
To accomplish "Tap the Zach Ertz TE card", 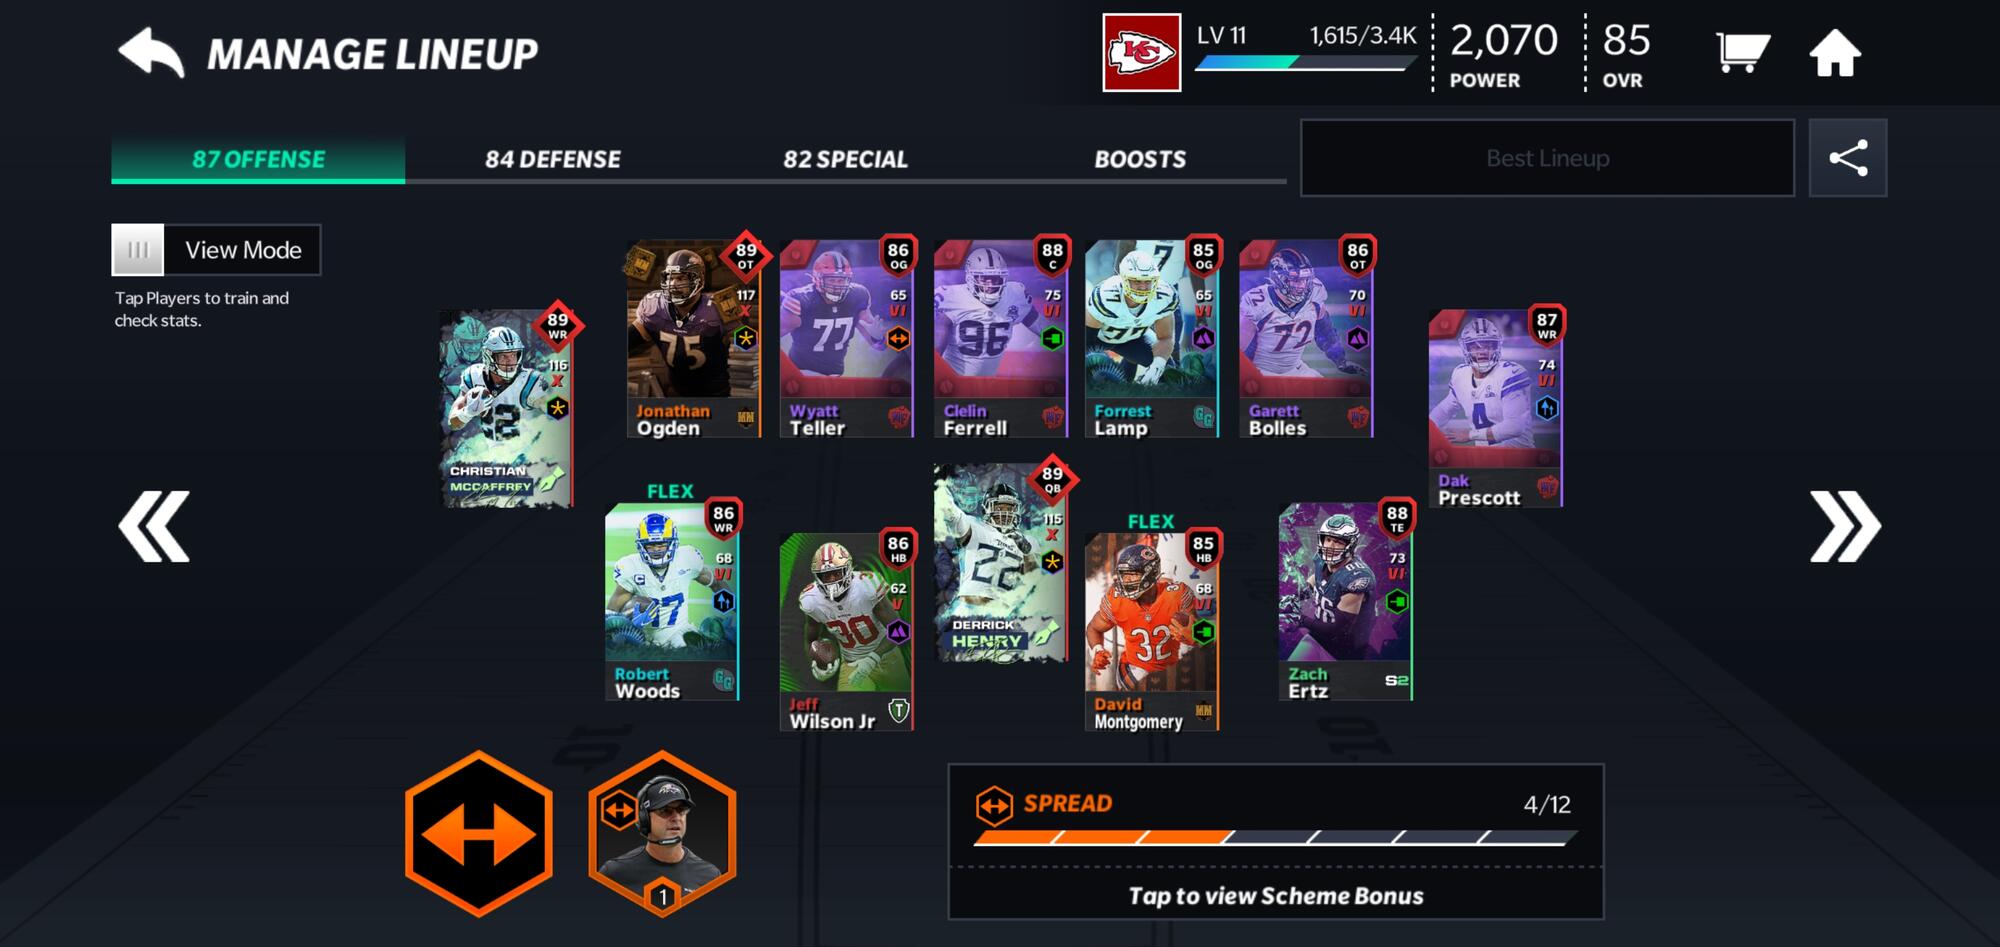I will pos(1346,601).
